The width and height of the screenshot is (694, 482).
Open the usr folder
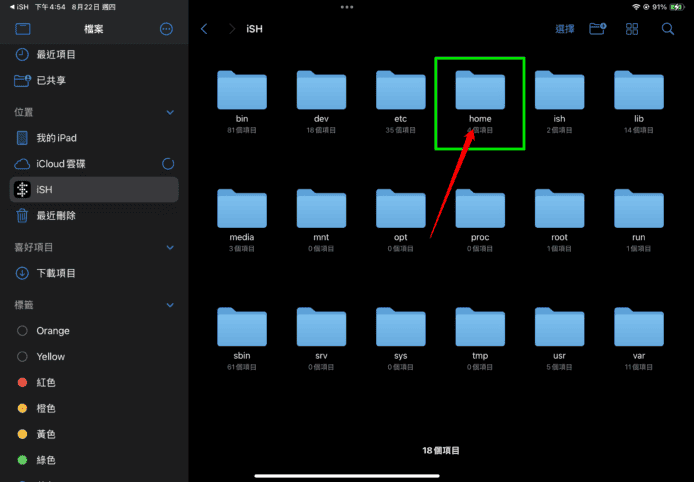pyautogui.click(x=559, y=330)
